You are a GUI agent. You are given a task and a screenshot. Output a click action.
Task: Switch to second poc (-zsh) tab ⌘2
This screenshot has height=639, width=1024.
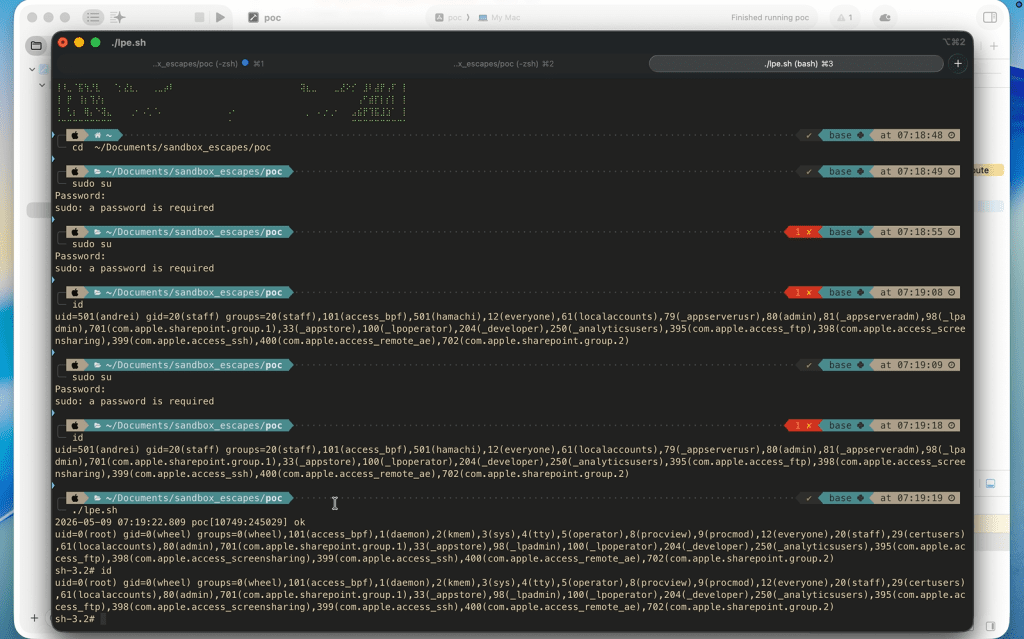pos(504,64)
